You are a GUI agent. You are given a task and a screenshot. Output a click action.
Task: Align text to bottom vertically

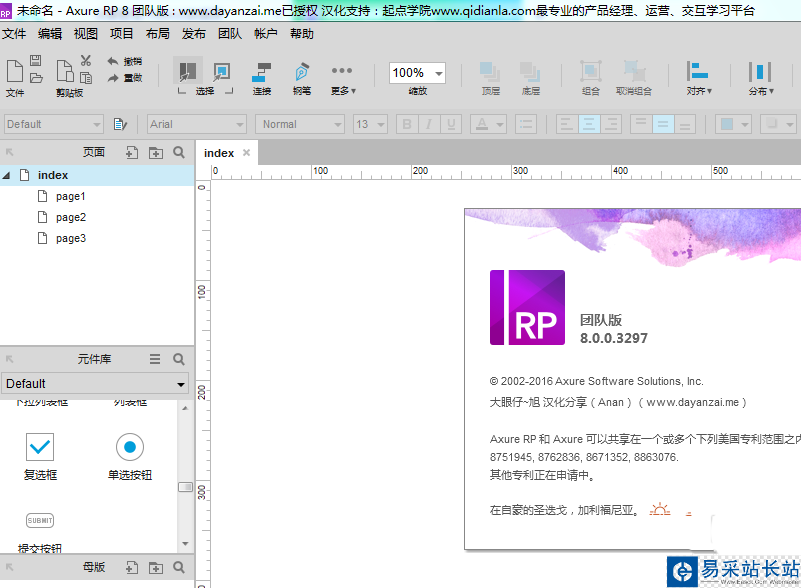(x=685, y=124)
